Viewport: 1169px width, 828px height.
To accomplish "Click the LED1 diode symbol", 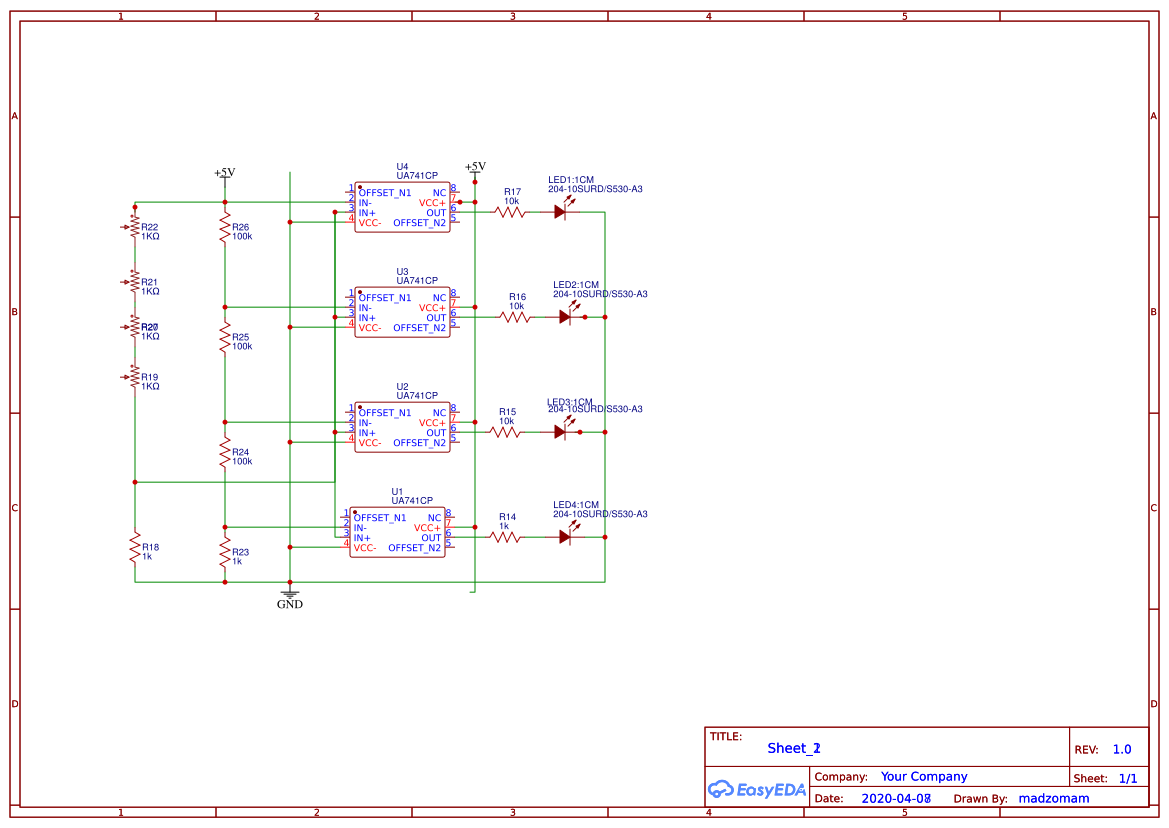I will (x=561, y=211).
